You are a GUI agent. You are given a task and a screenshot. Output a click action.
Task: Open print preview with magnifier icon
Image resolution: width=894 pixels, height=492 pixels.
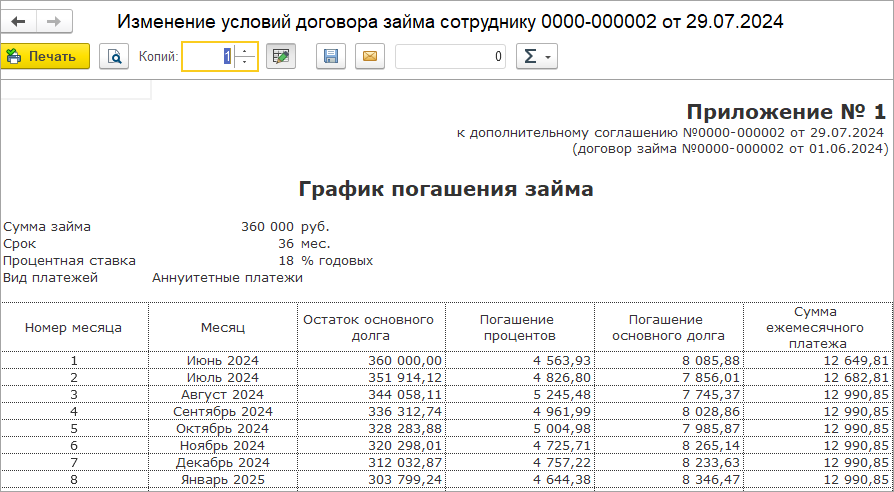click(x=114, y=56)
